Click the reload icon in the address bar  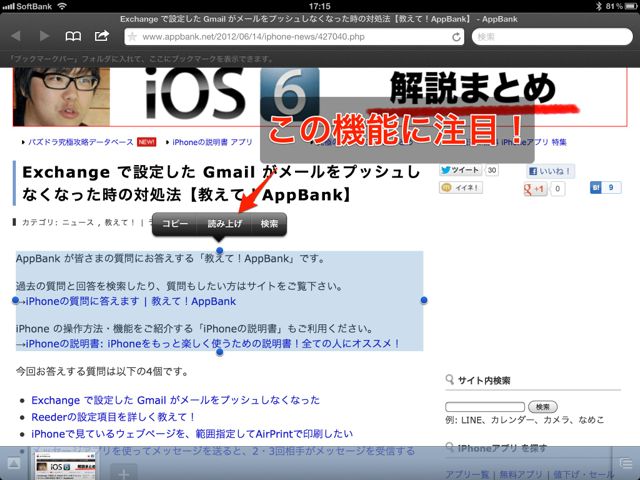pos(456,37)
